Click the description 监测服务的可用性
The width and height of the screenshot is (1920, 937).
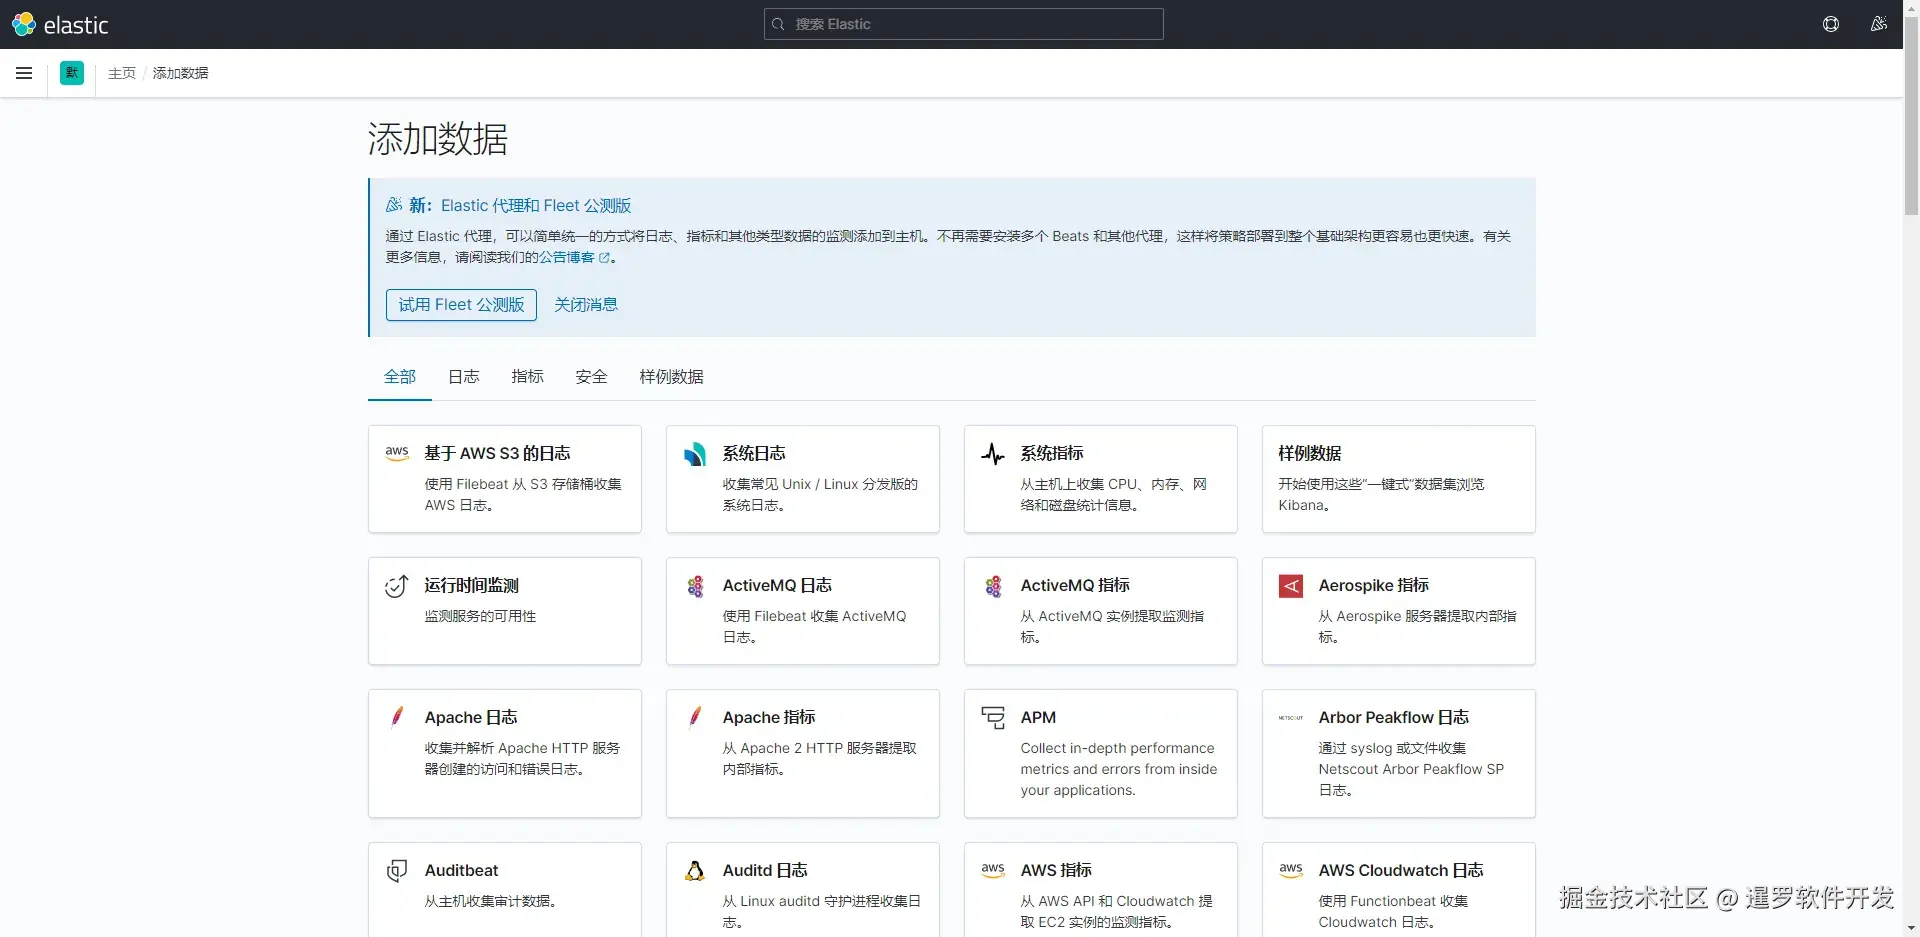click(481, 617)
